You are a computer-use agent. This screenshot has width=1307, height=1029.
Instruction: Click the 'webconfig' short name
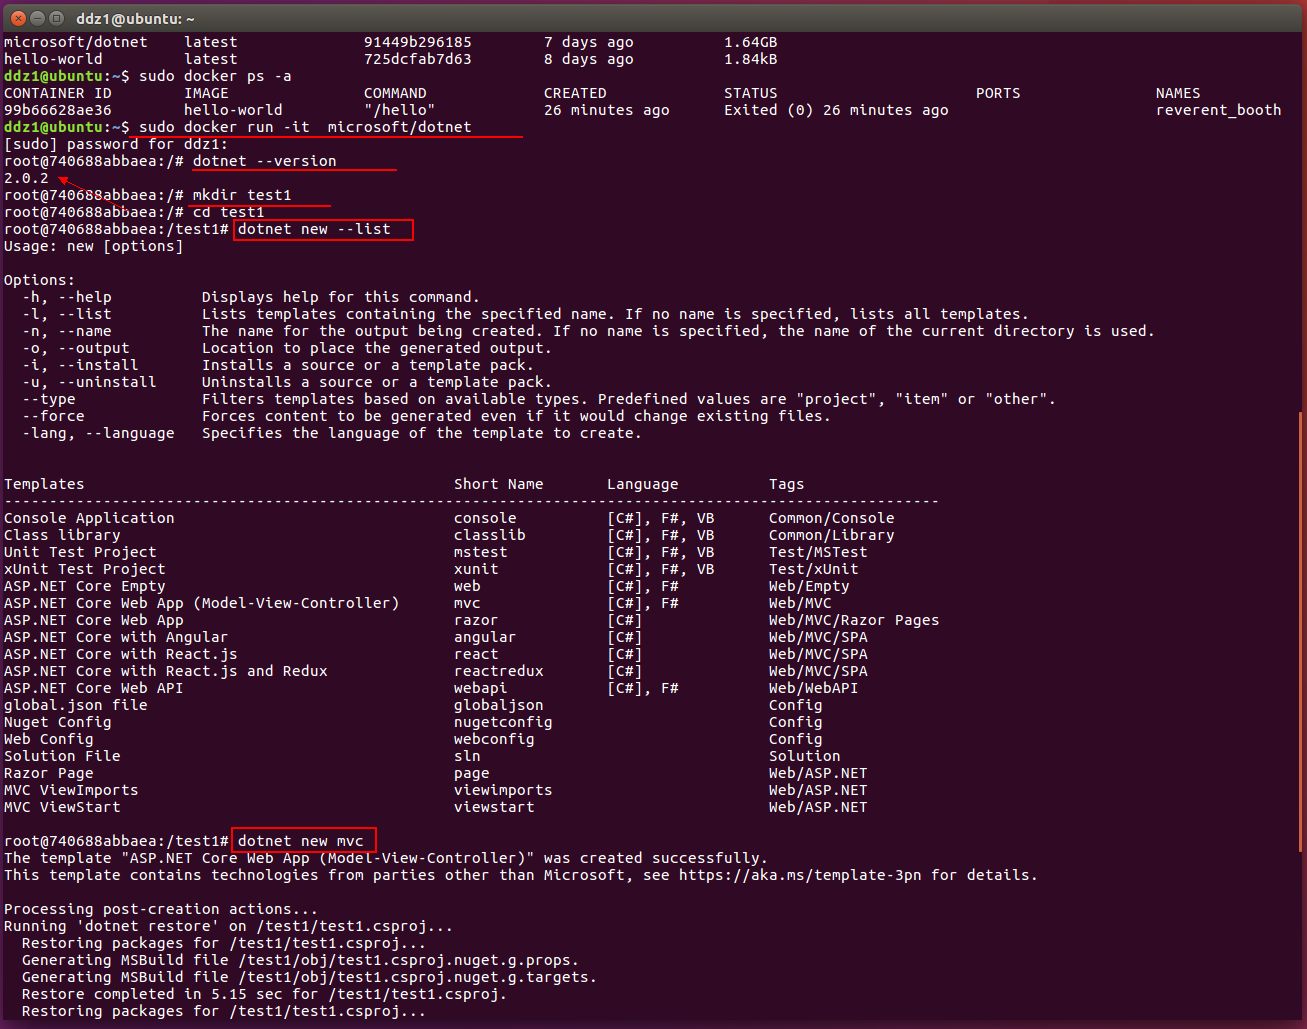(494, 739)
